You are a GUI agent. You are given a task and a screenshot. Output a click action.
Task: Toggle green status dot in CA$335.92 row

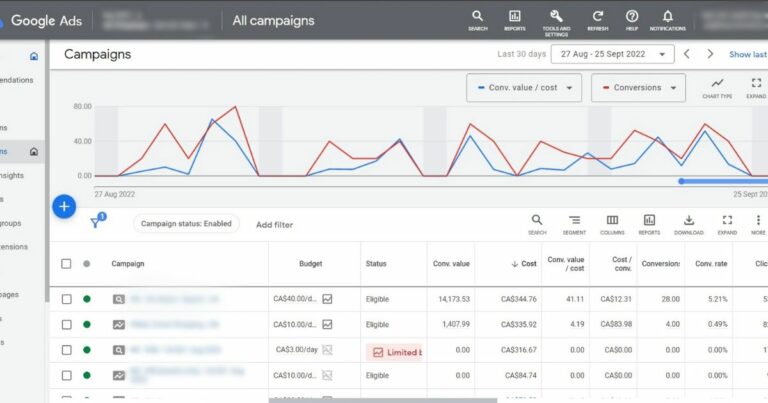pyautogui.click(x=87, y=324)
